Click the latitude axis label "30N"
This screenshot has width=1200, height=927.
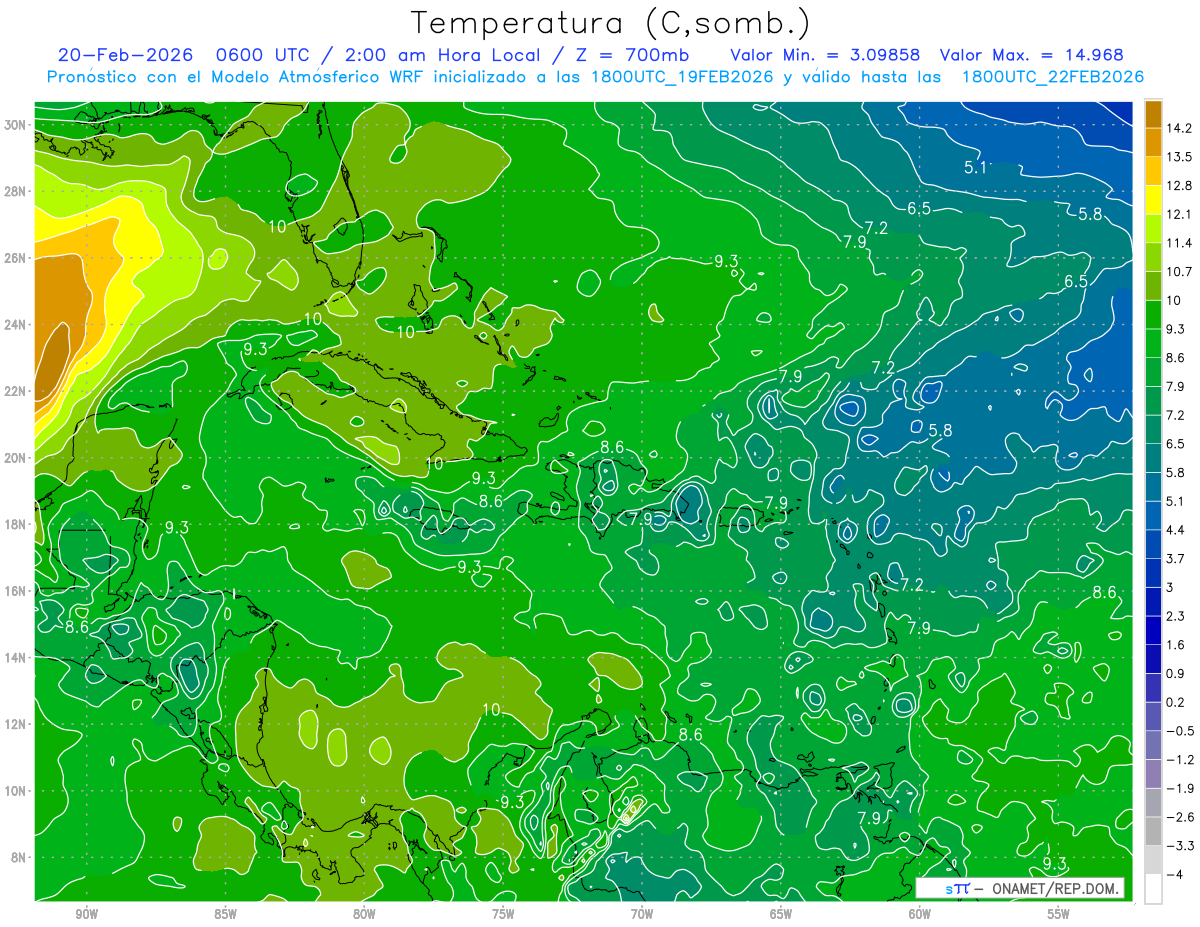coord(16,124)
